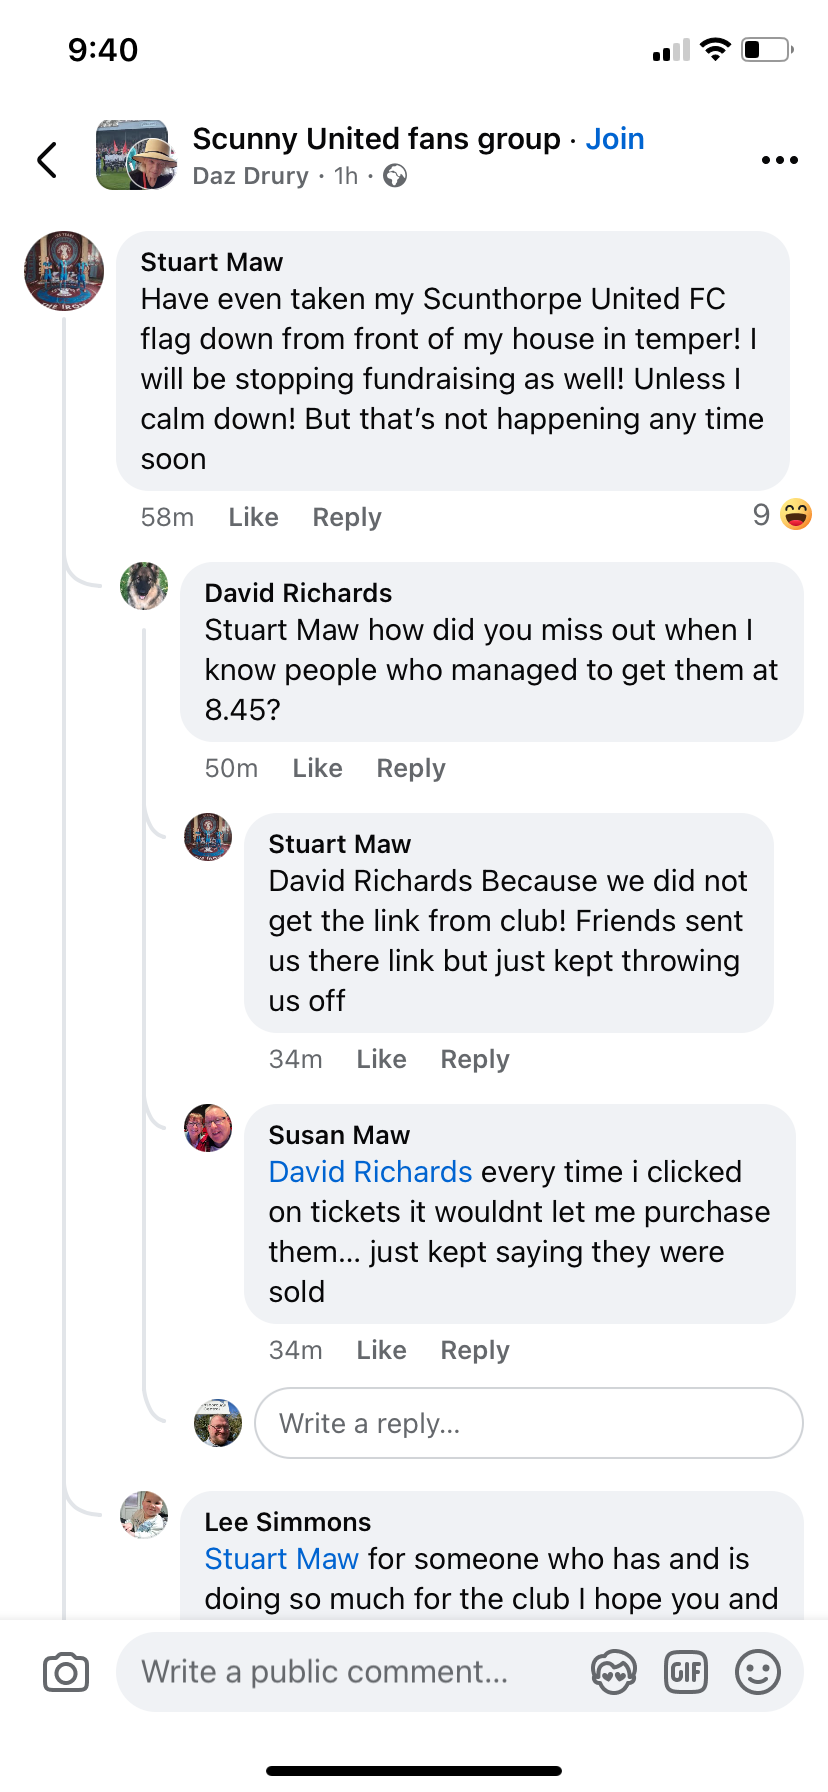The width and height of the screenshot is (828, 1792).
Task: Tap the back arrow icon
Action: tap(47, 160)
